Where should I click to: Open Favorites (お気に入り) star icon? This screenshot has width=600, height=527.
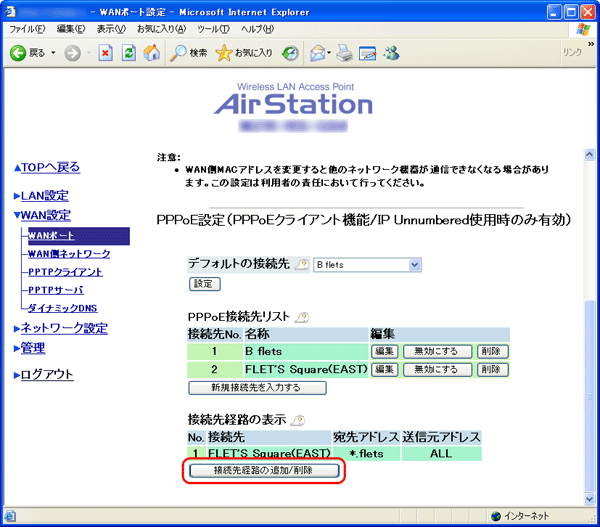coord(224,53)
